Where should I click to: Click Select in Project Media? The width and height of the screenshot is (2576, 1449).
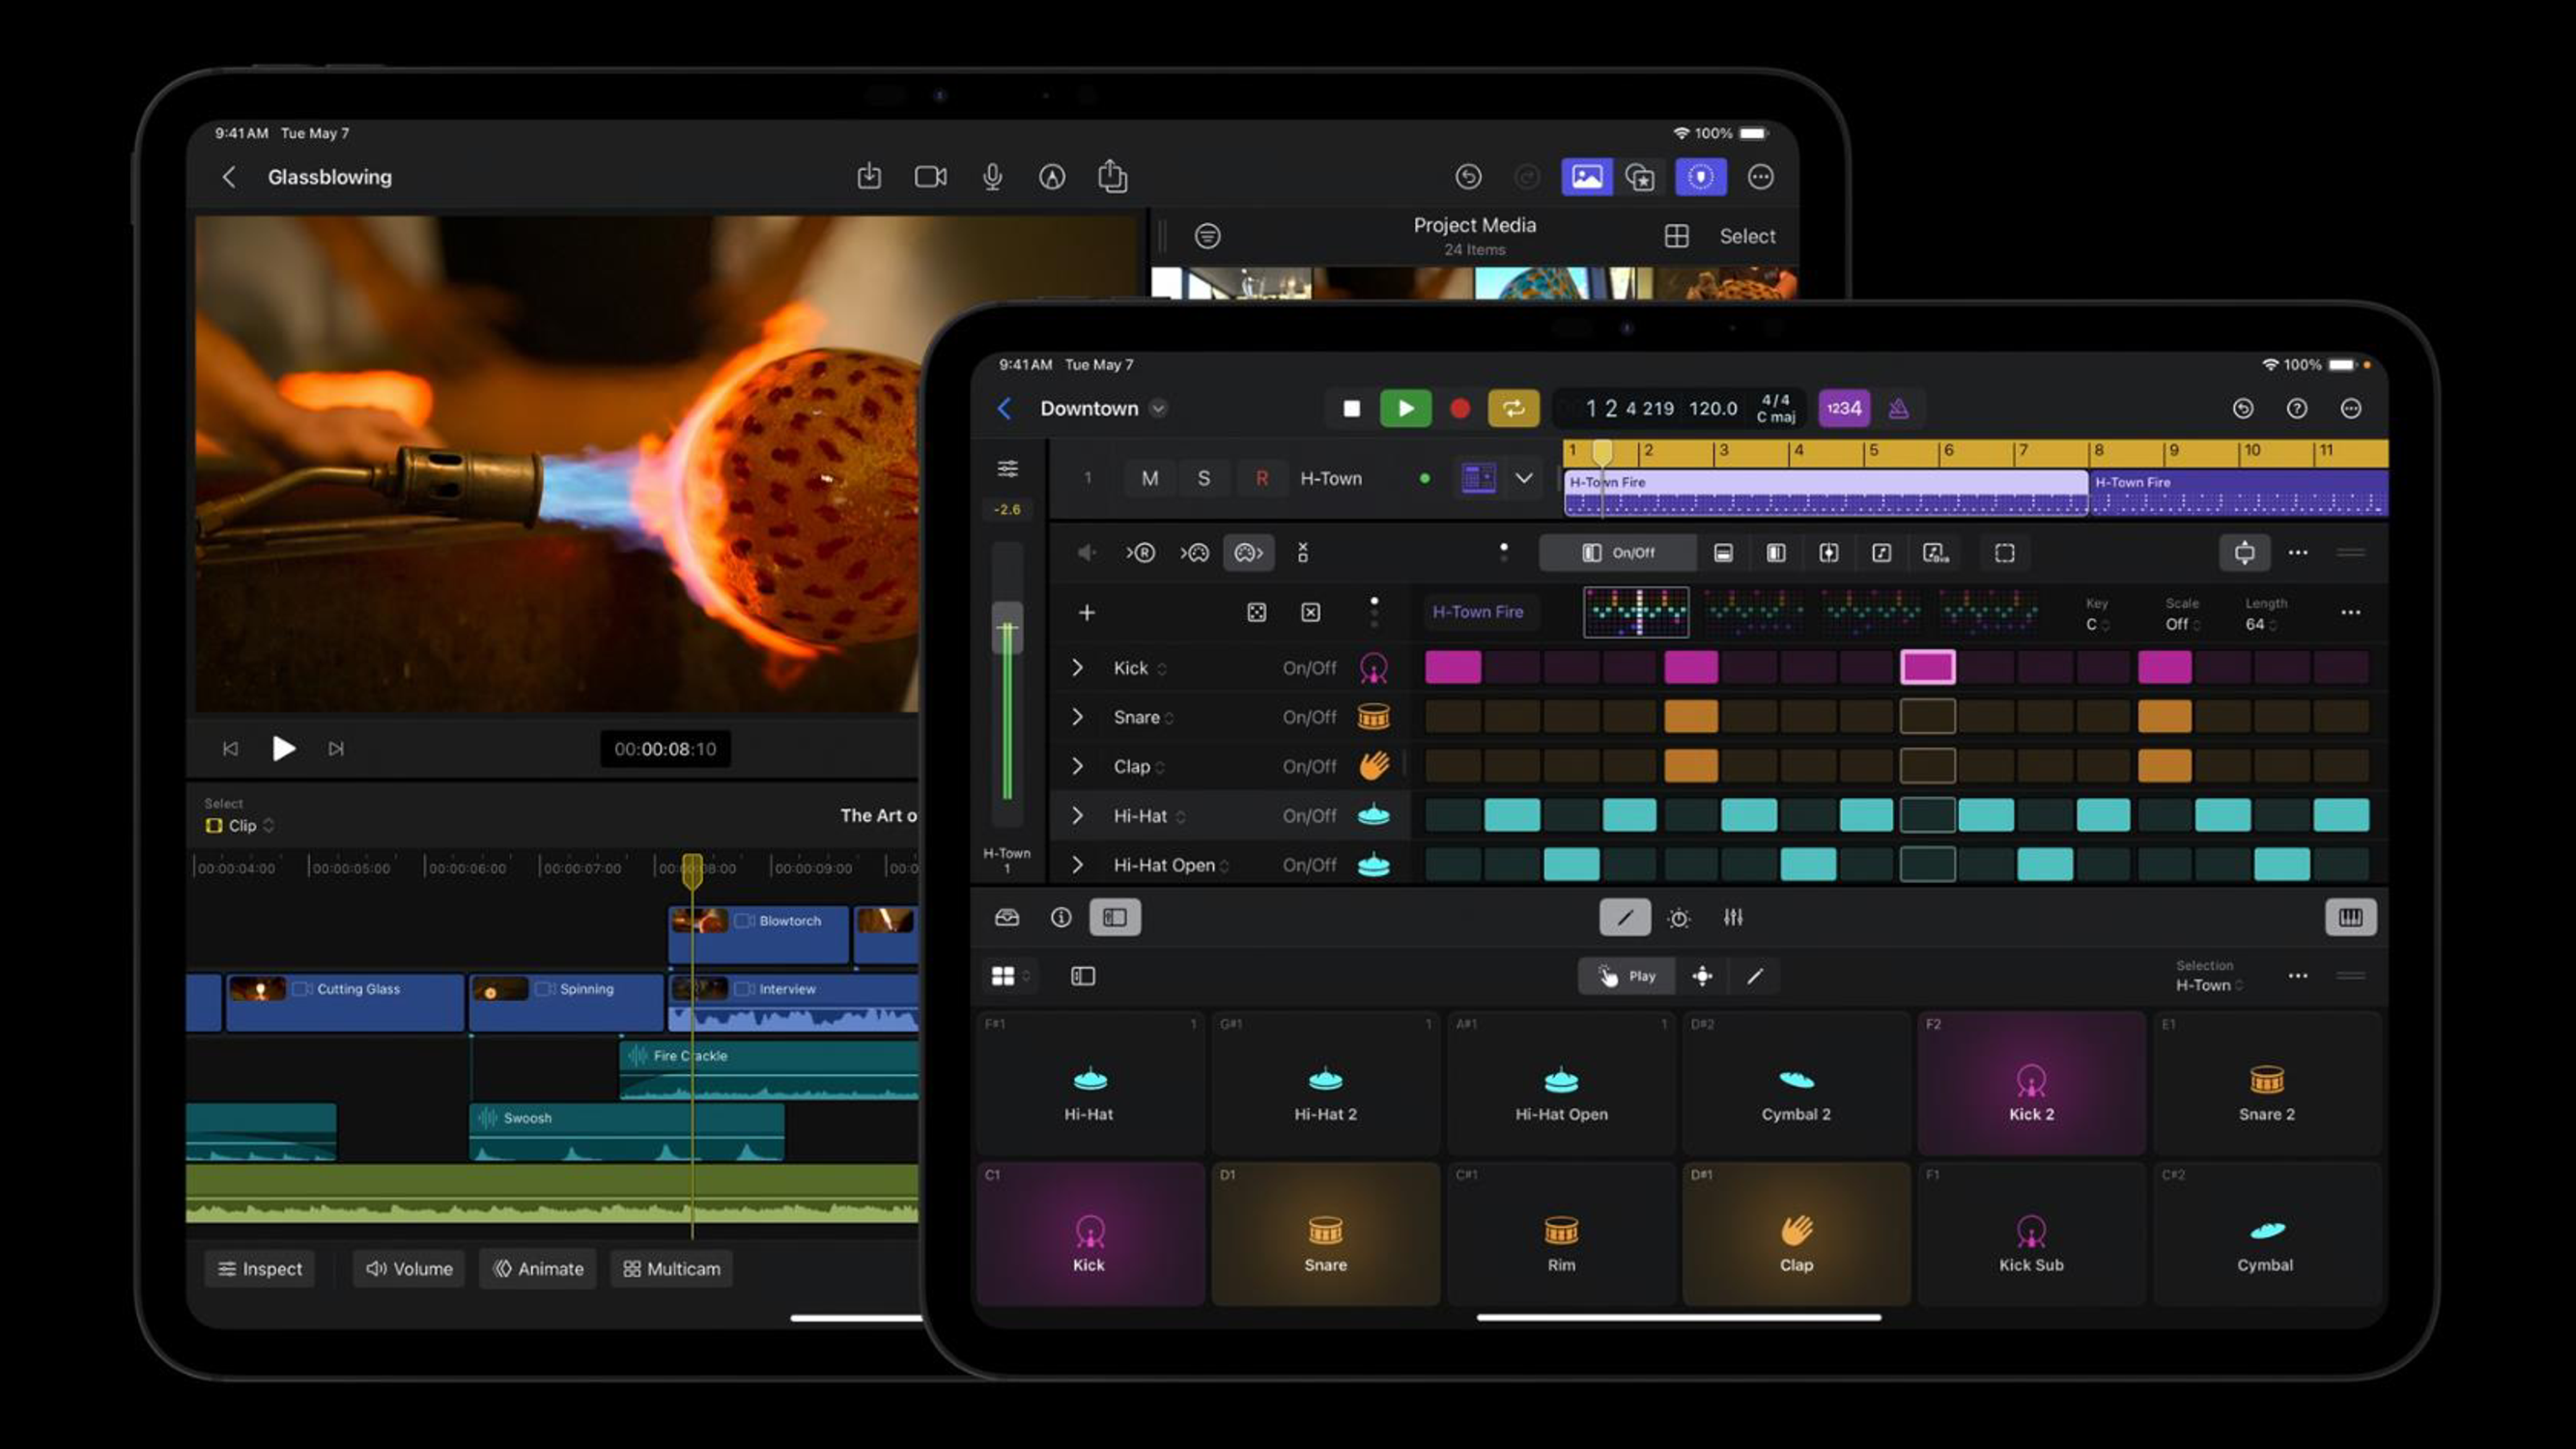pyautogui.click(x=1747, y=236)
